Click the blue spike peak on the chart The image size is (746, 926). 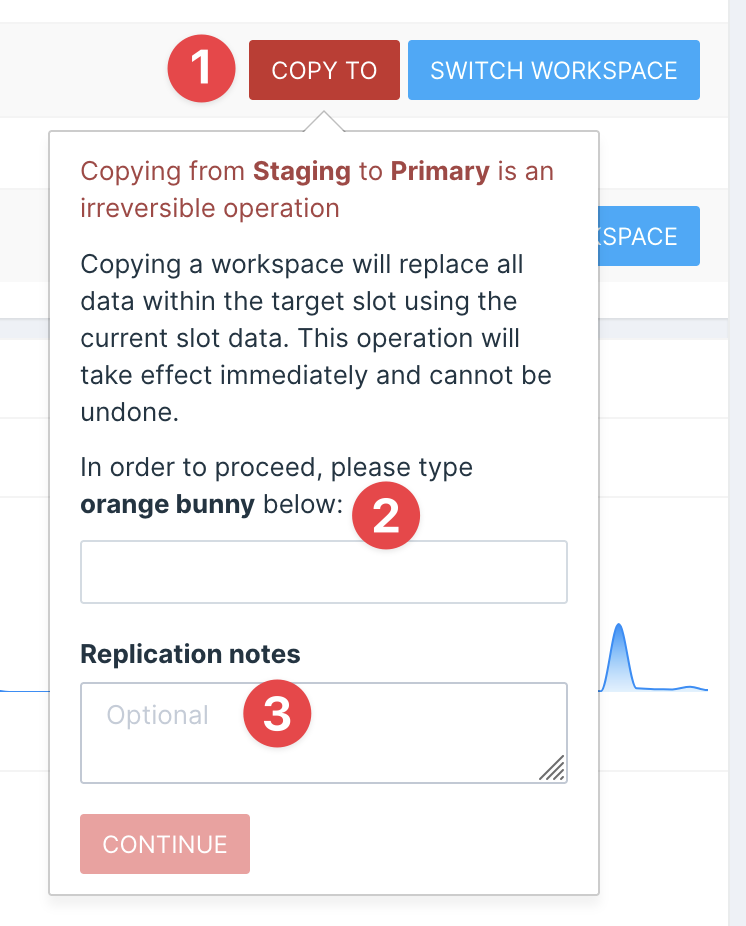618,628
